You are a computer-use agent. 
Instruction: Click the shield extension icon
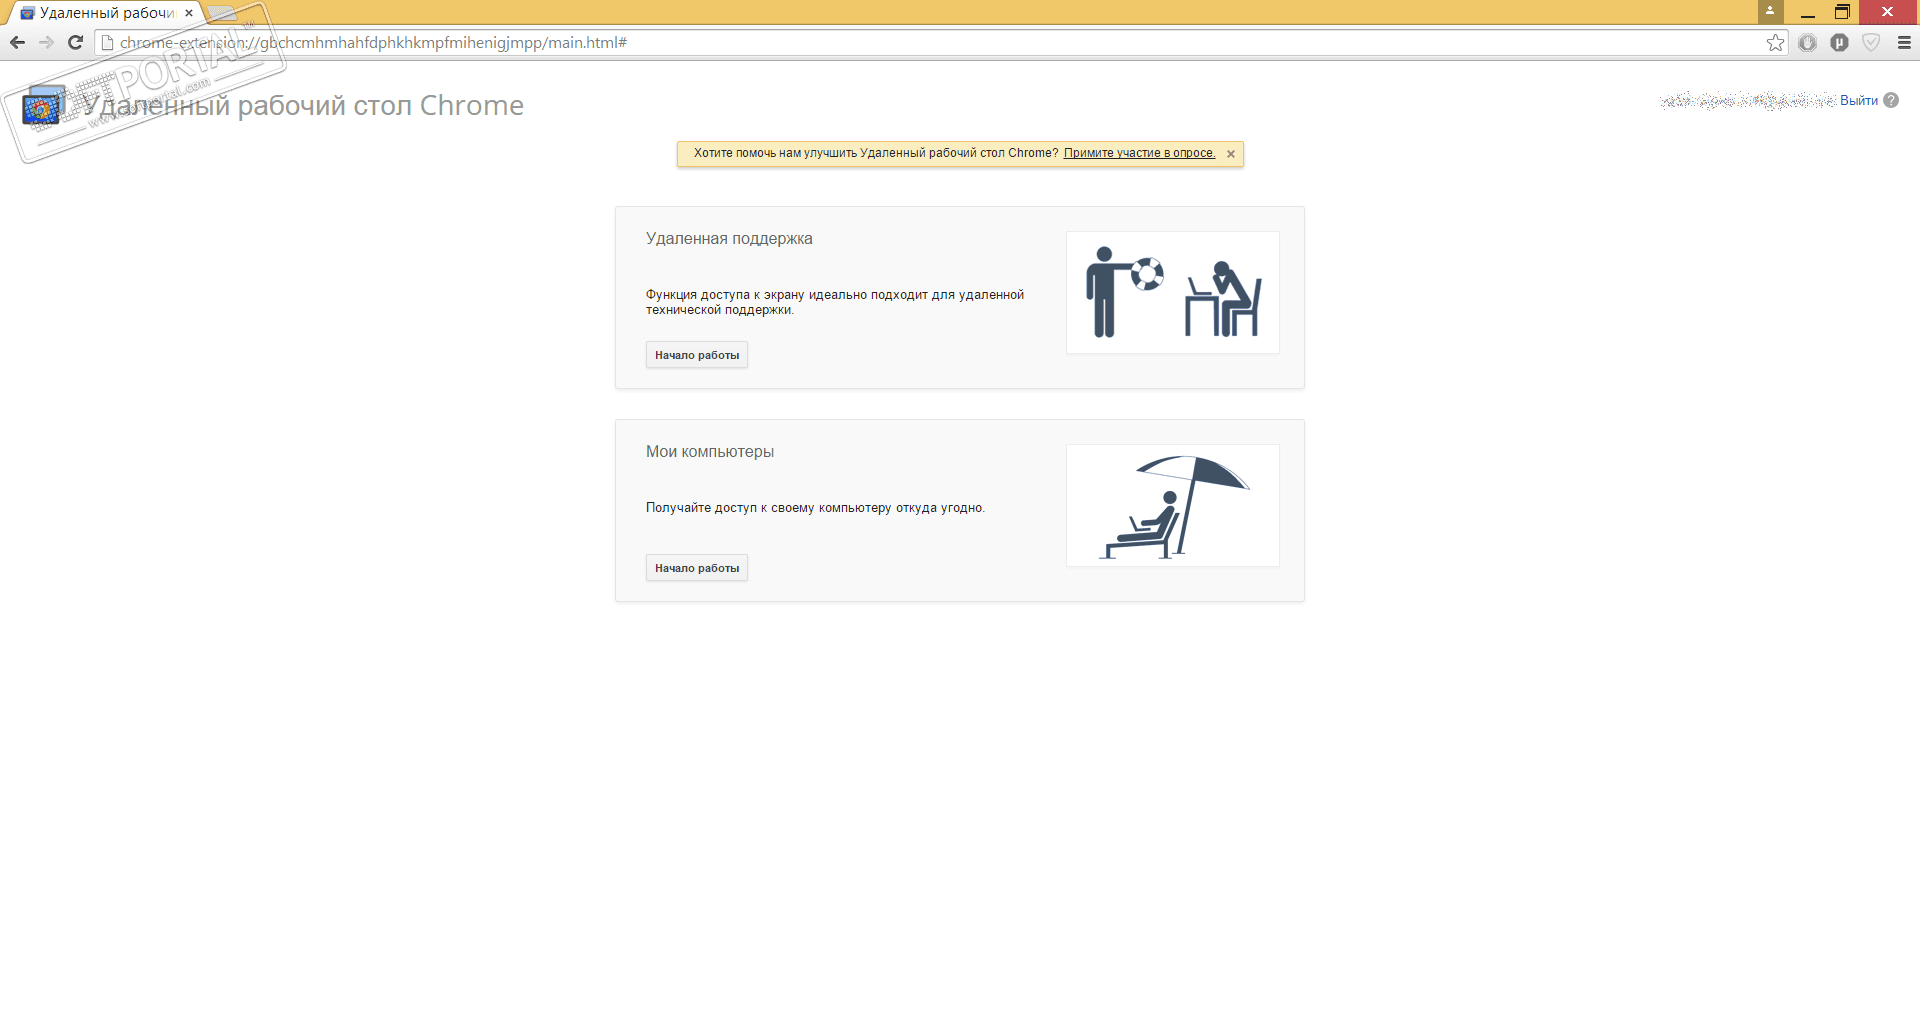pos(1871,42)
